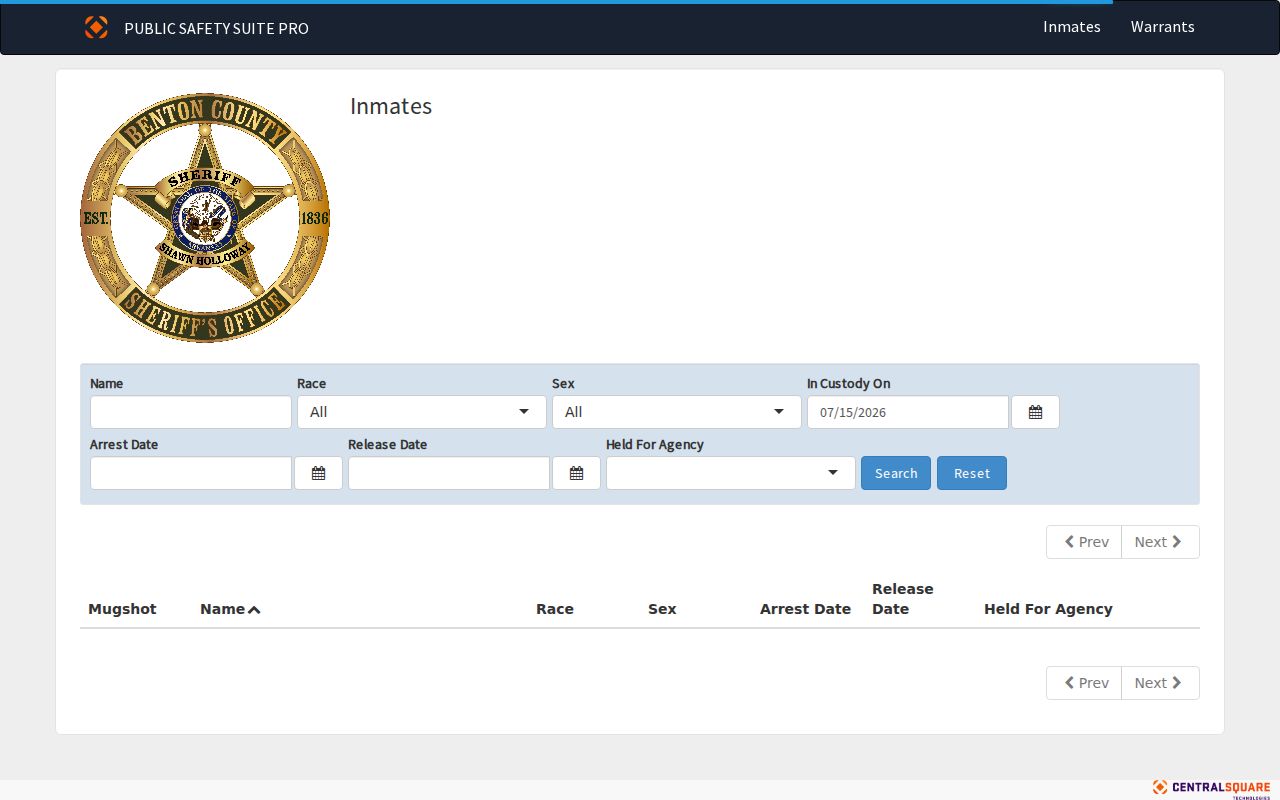1280x800 pixels.
Task: Focus the In Custody On date field
Action: click(x=908, y=412)
